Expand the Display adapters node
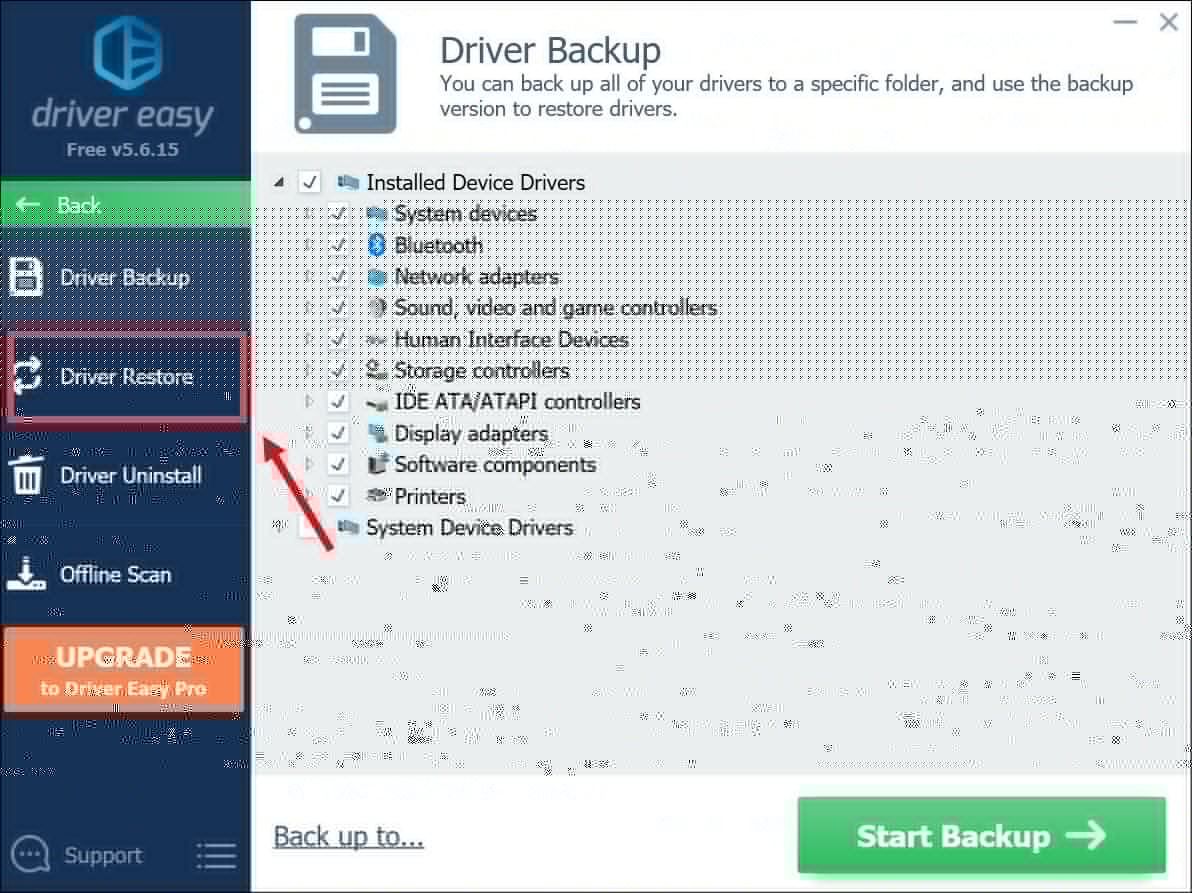 pyautogui.click(x=308, y=432)
